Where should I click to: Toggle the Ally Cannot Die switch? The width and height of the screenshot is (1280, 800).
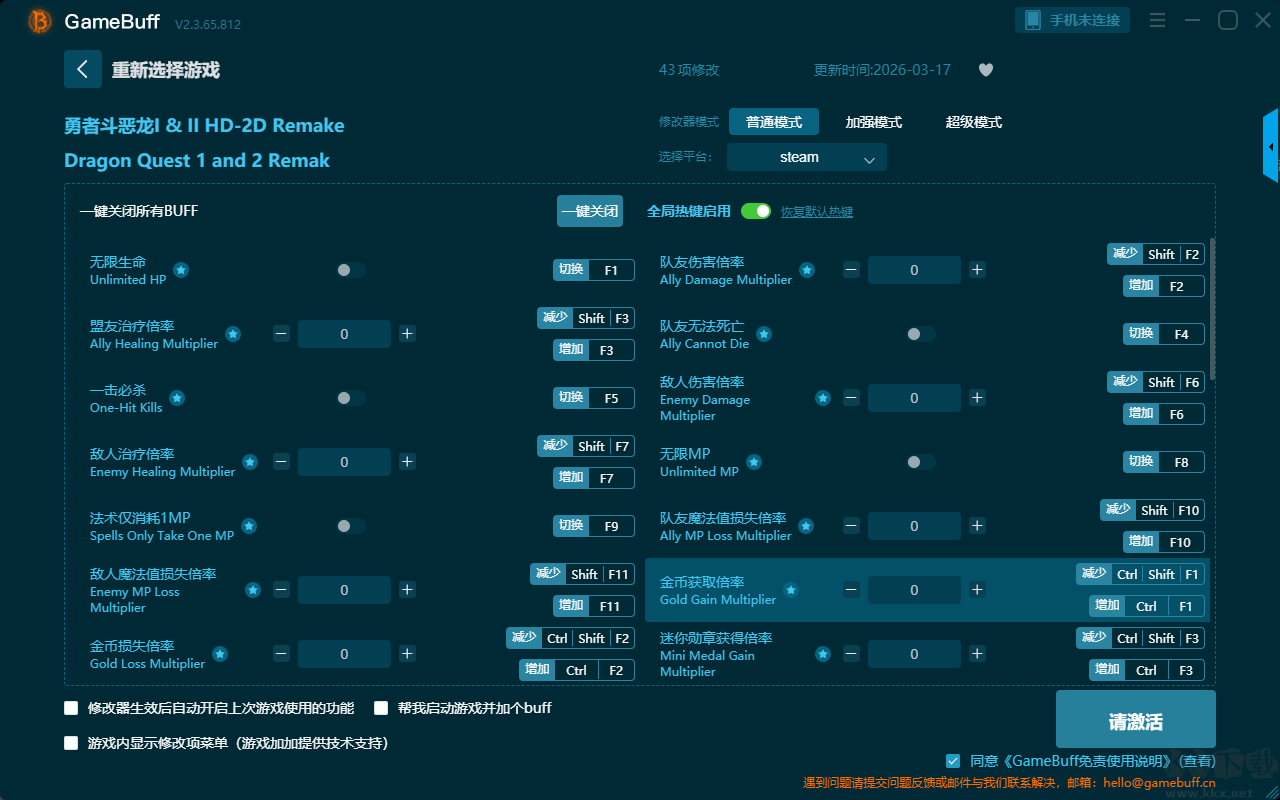click(921, 334)
